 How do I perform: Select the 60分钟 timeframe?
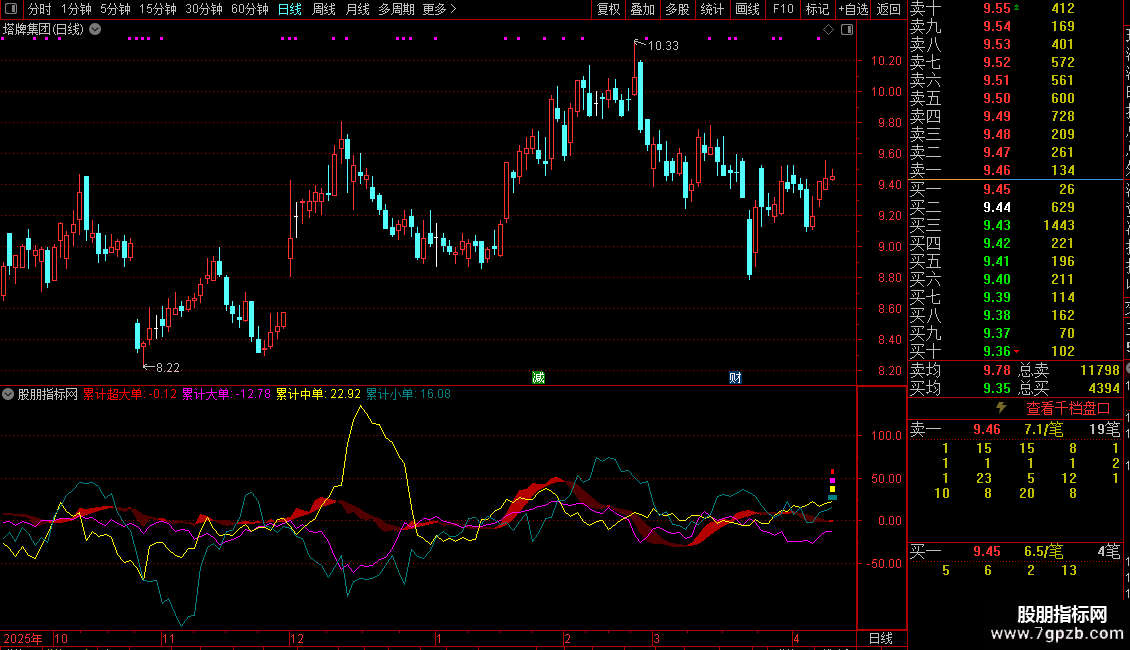pyautogui.click(x=249, y=9)
